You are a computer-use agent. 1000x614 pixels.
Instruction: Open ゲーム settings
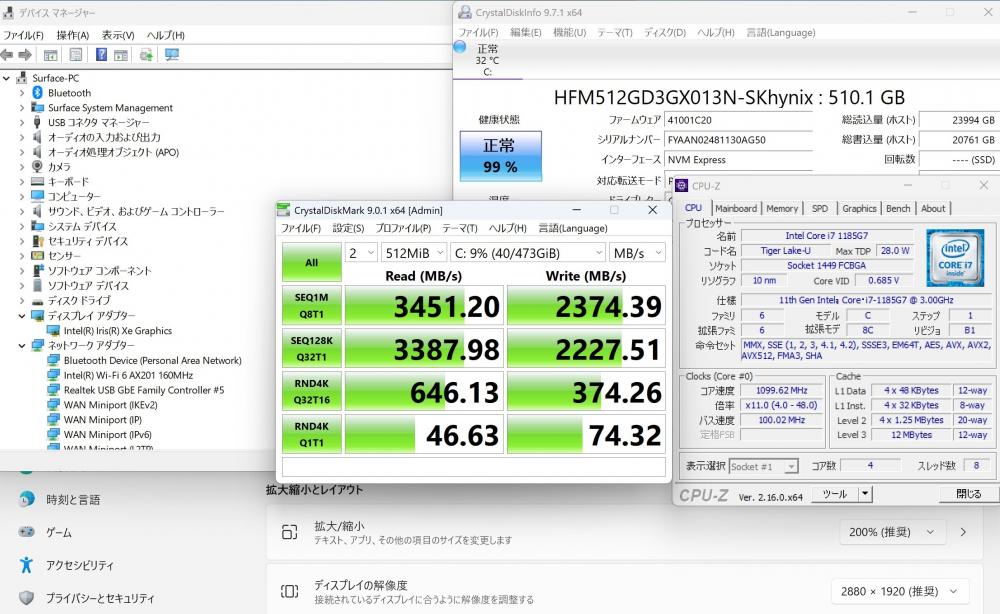(x=59, y=532)
